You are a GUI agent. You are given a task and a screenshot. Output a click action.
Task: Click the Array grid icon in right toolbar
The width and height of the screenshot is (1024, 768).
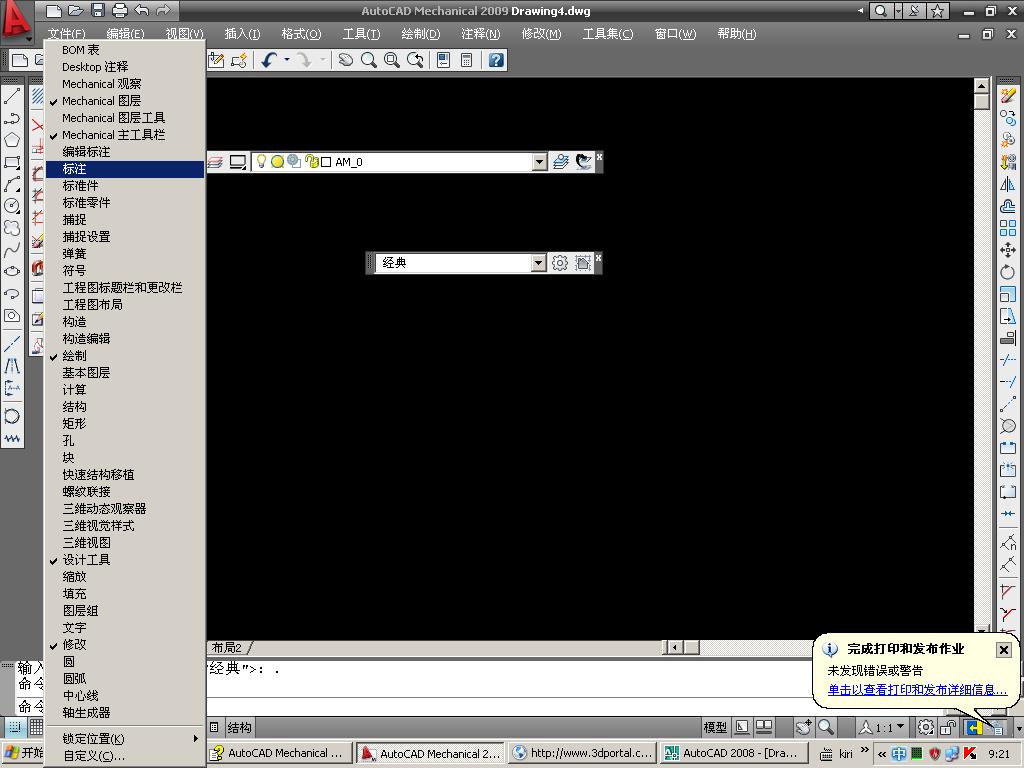(x=1008, y=228)
